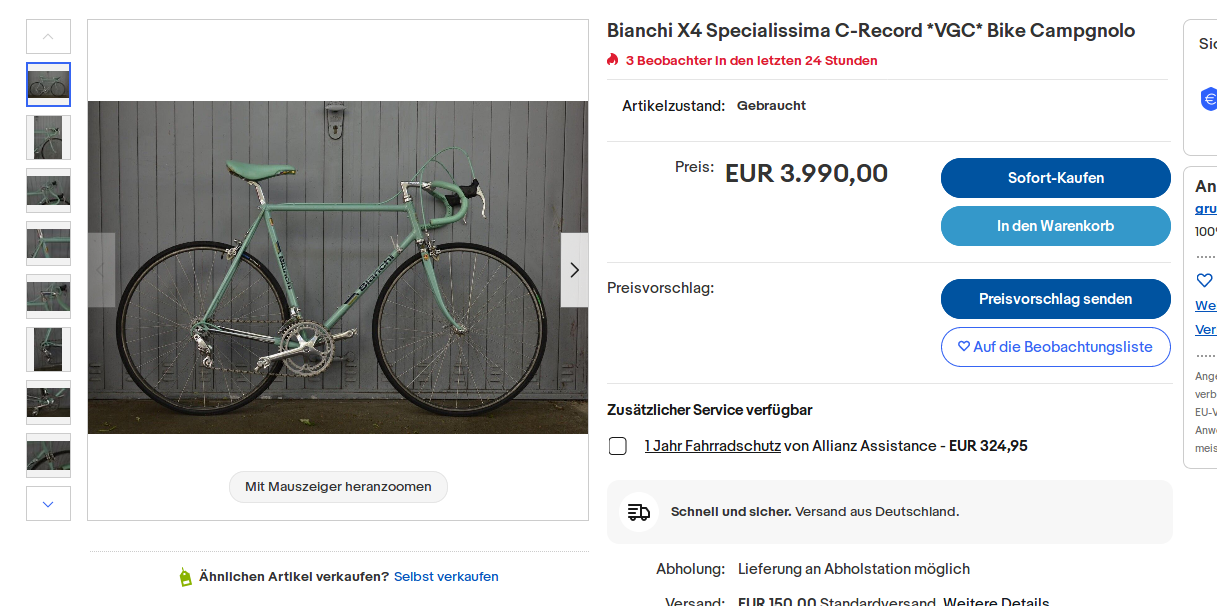Click the previous image arrow on the photo
The image size is (1217, 606).
(x=102, y=270)
